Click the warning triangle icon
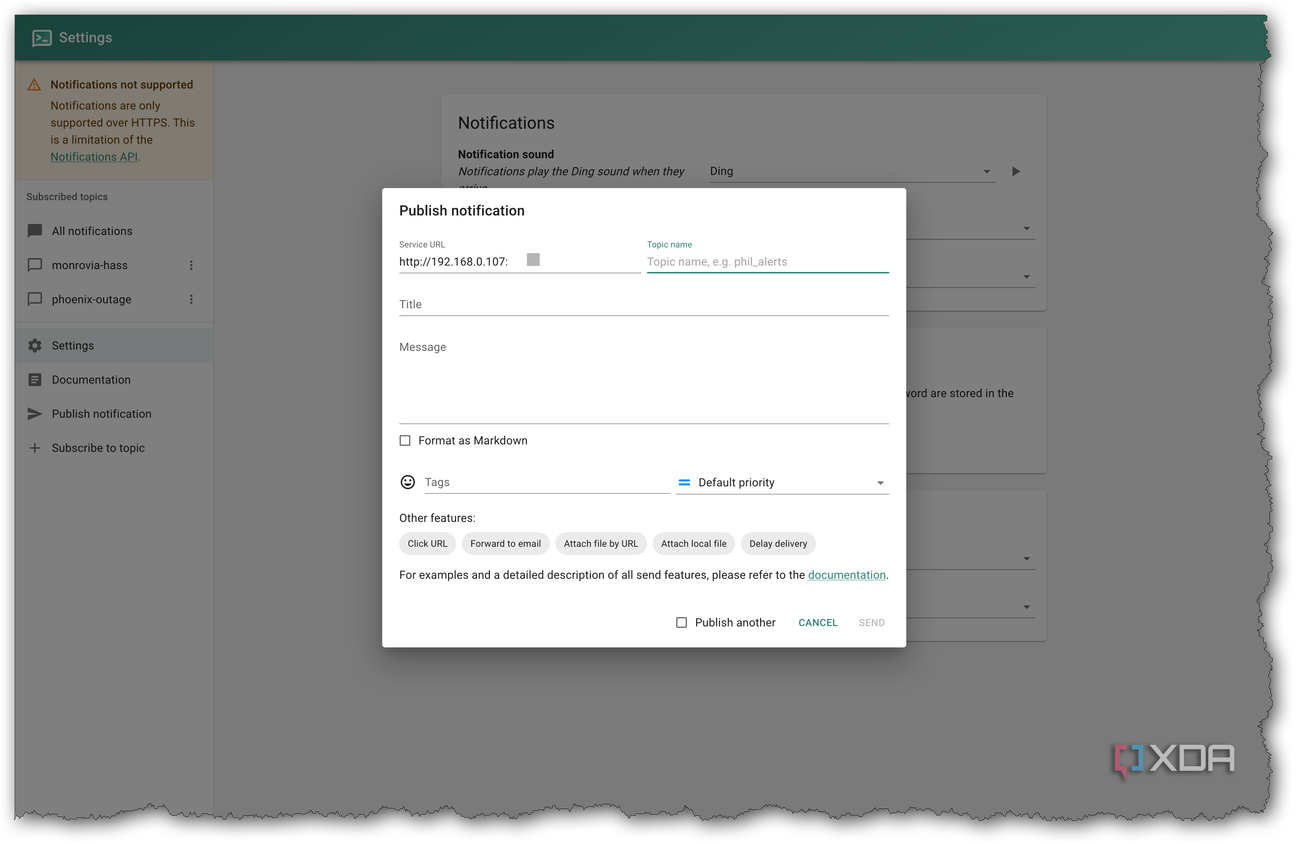 tap(34, 85)
